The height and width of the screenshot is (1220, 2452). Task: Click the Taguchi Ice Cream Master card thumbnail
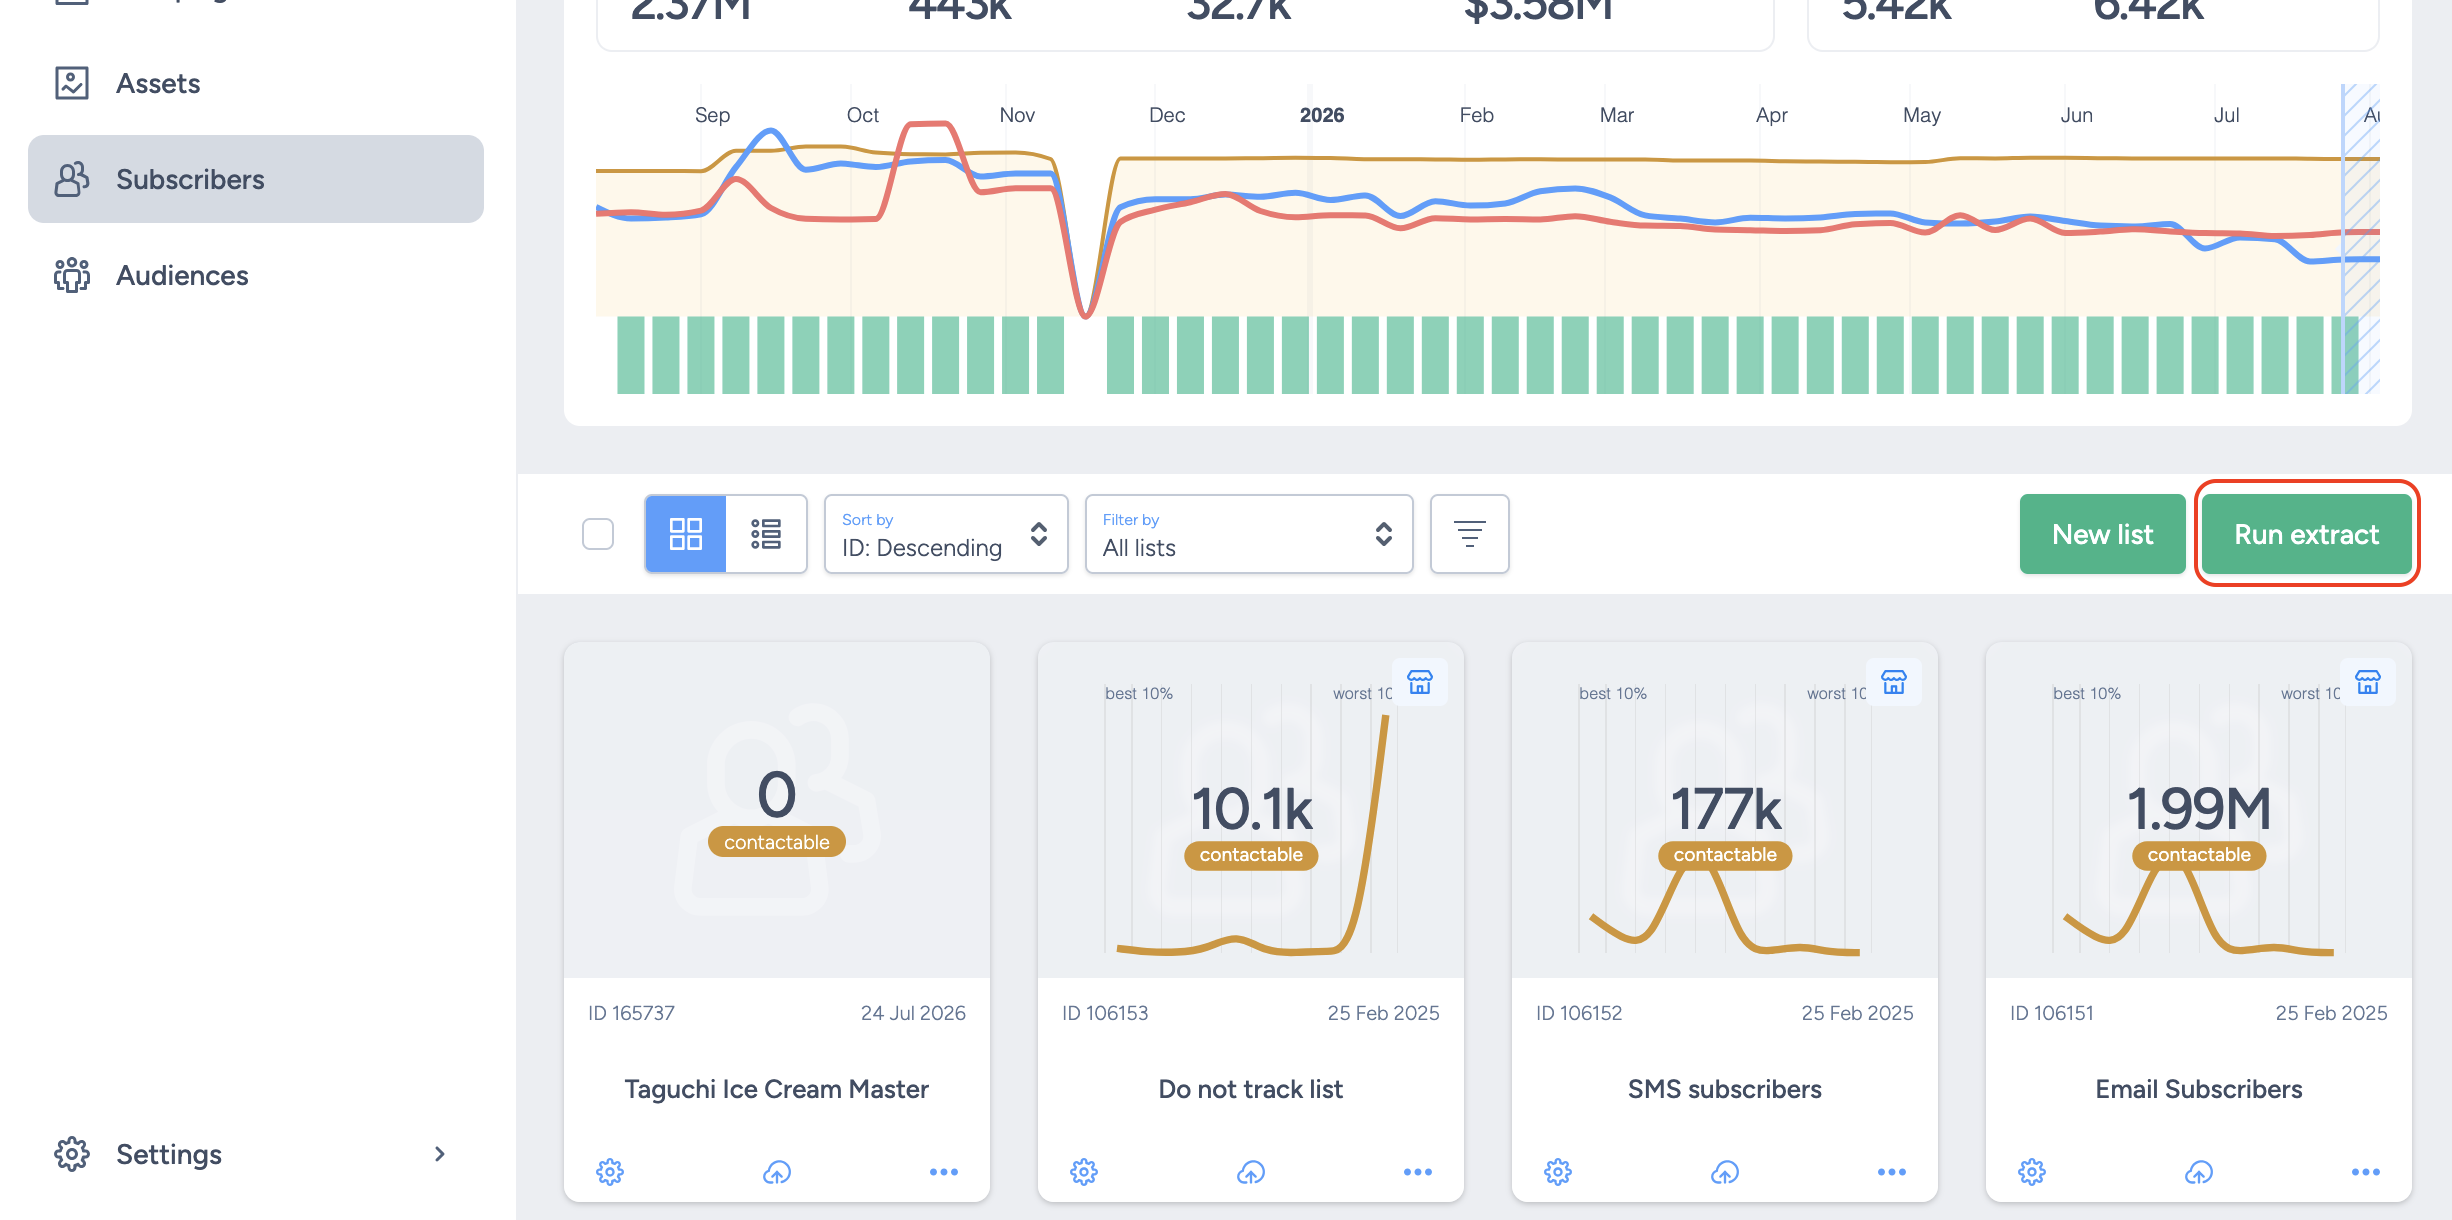tap(777, 810)
